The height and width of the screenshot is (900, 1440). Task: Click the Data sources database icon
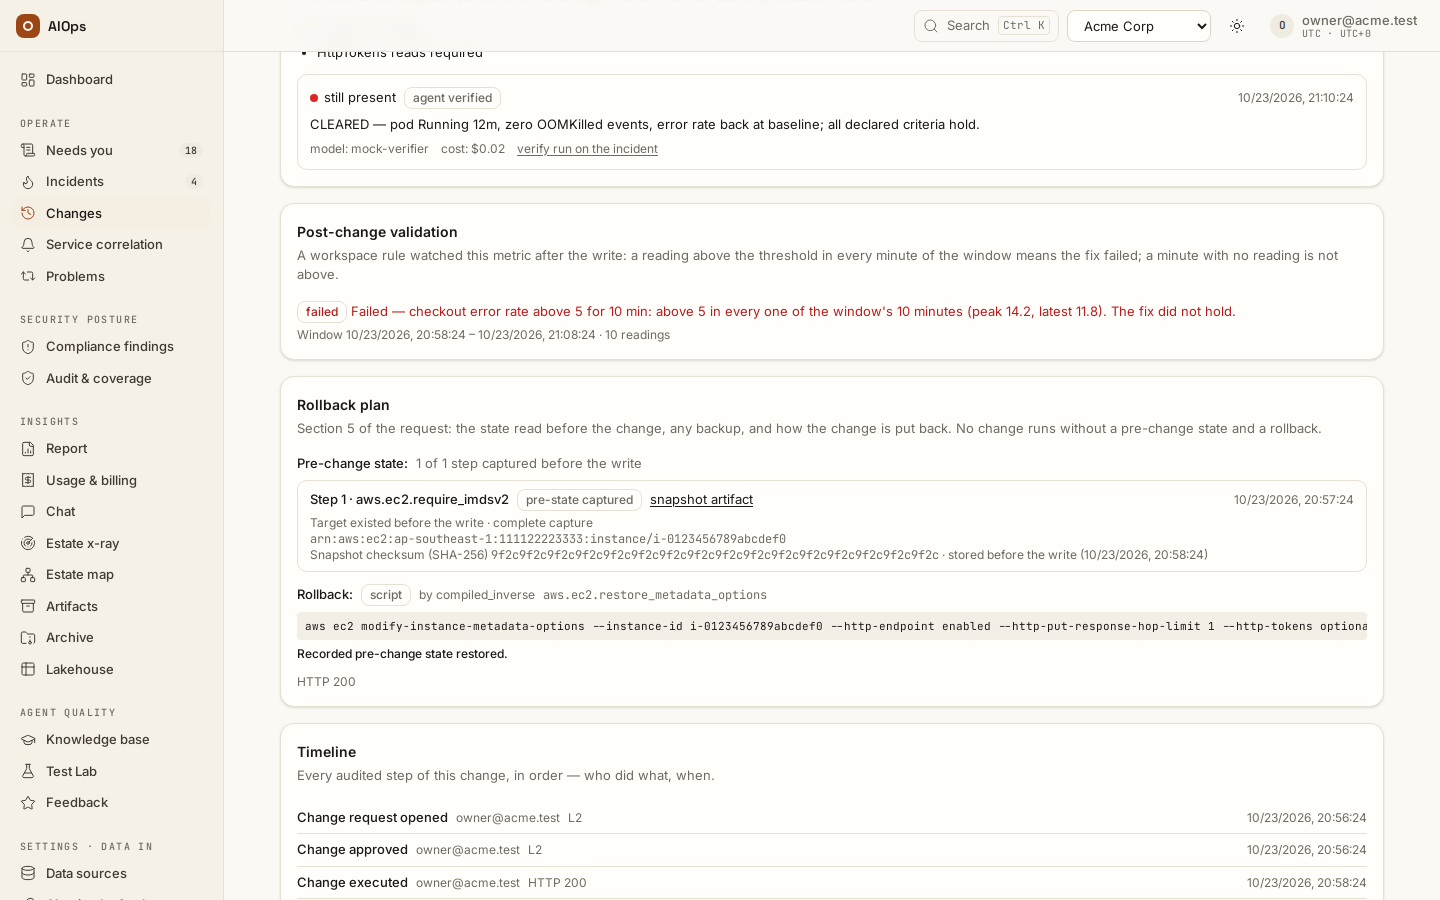tap(28, 874)
